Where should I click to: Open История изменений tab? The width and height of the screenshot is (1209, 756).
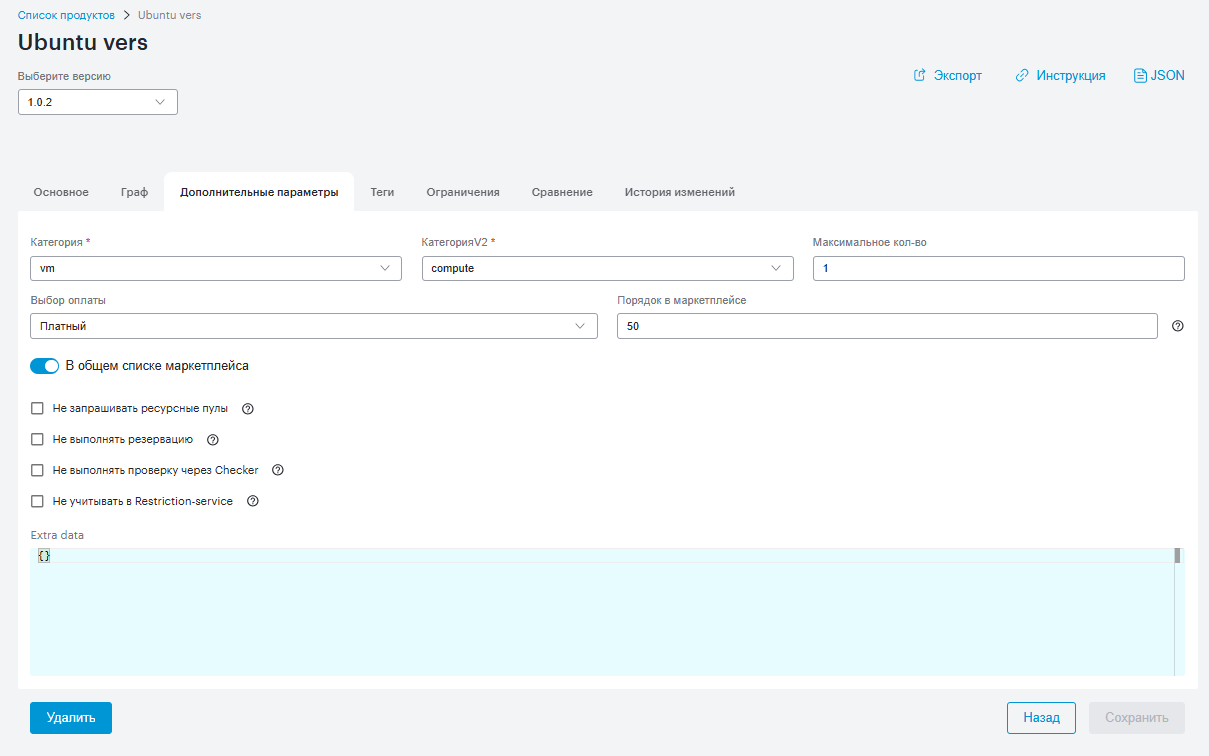pos(680,192)
